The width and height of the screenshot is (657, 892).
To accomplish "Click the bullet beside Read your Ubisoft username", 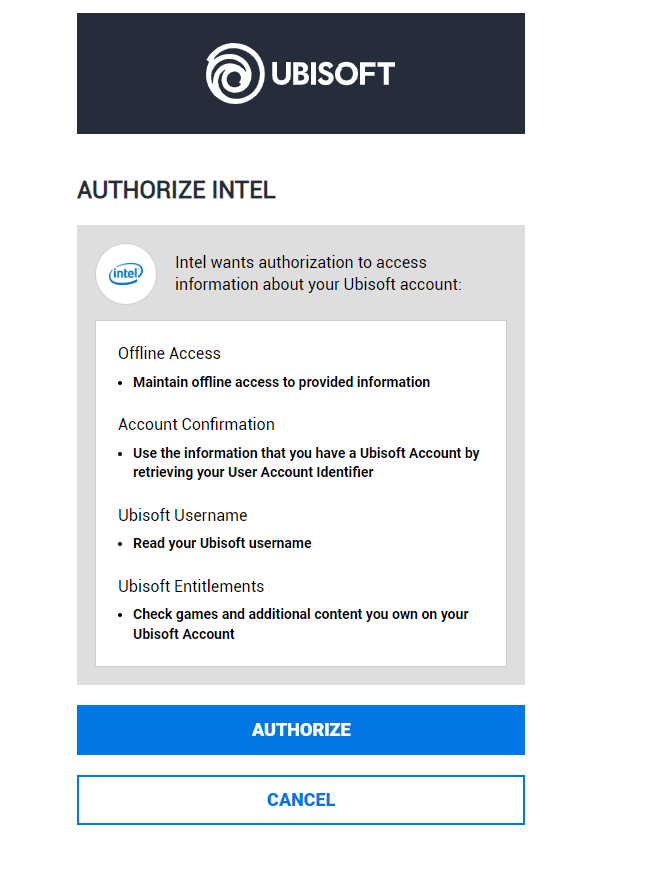I will [x=122, y=543].
